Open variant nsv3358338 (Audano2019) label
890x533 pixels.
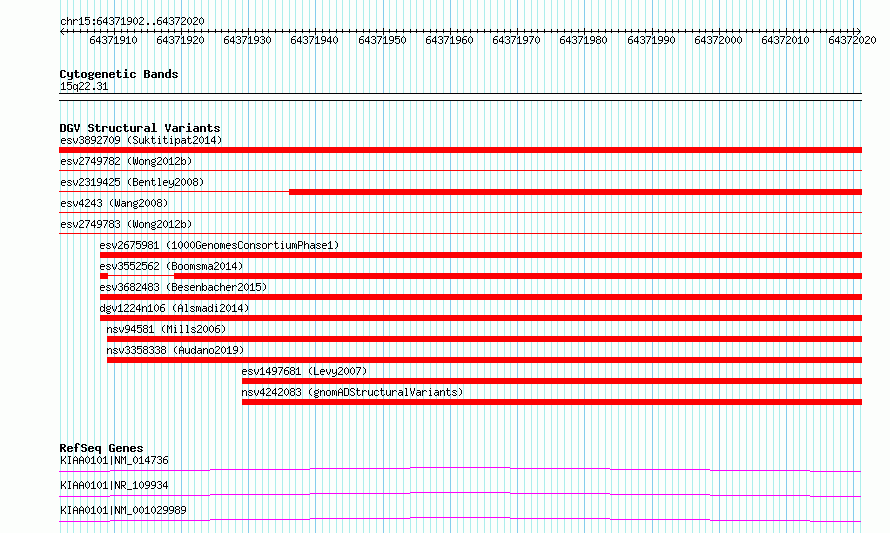click(x=175, y=350)
